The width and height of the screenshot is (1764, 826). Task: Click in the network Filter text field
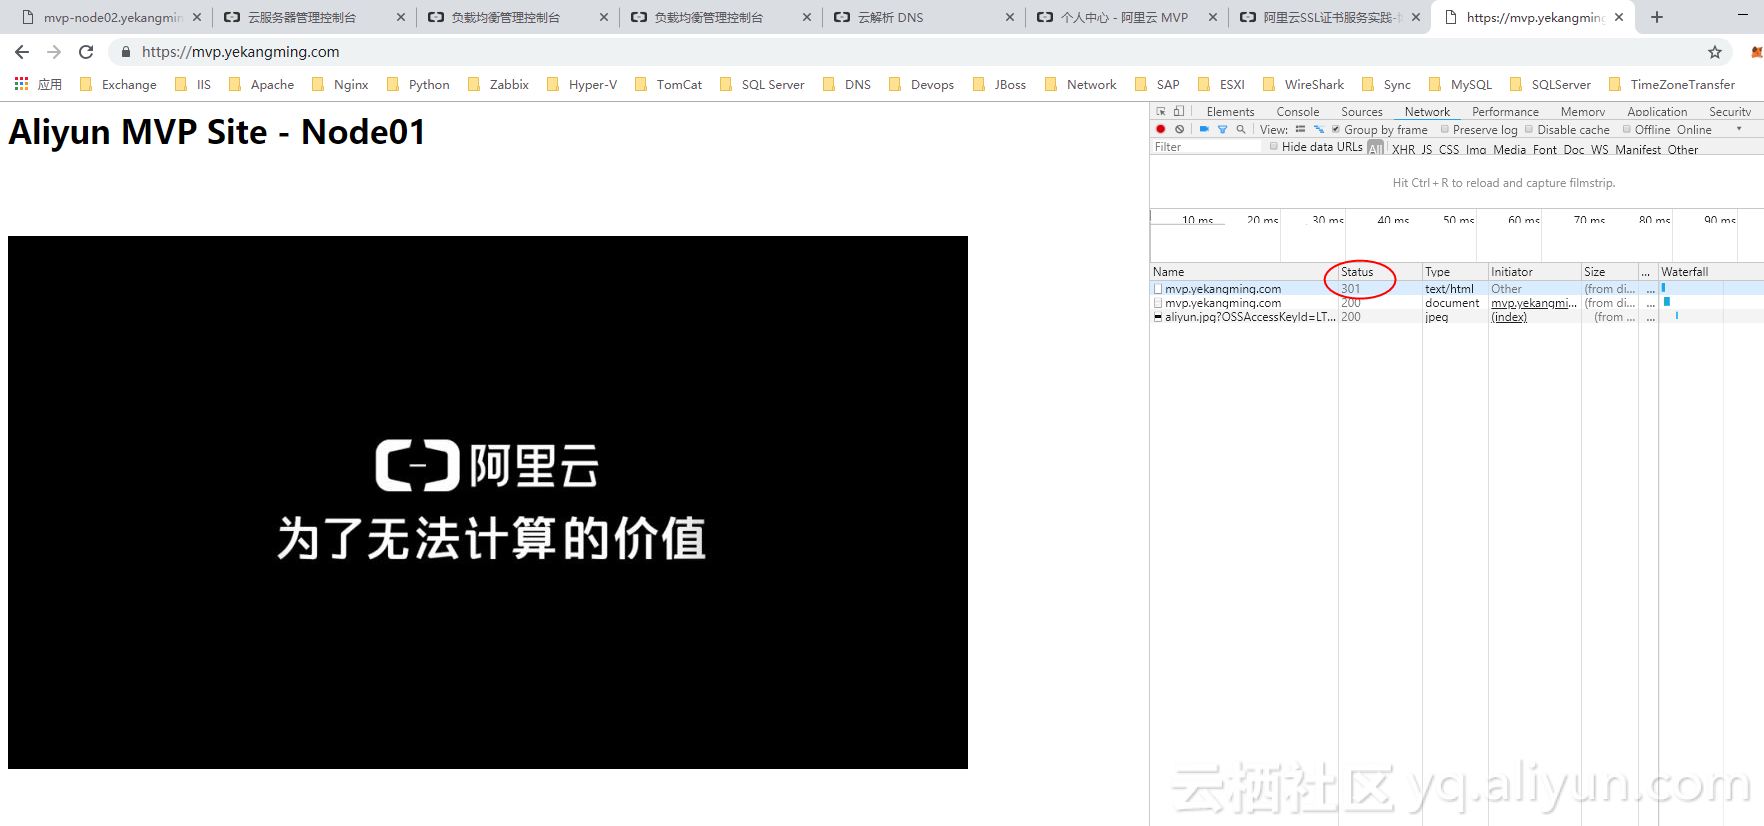[x=1207, y=147]
